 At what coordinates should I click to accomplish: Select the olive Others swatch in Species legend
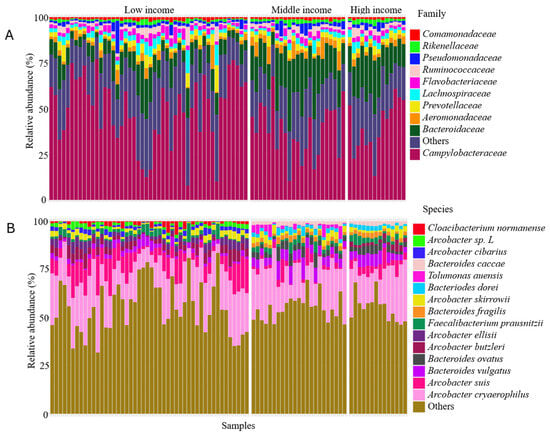point(419,407)
